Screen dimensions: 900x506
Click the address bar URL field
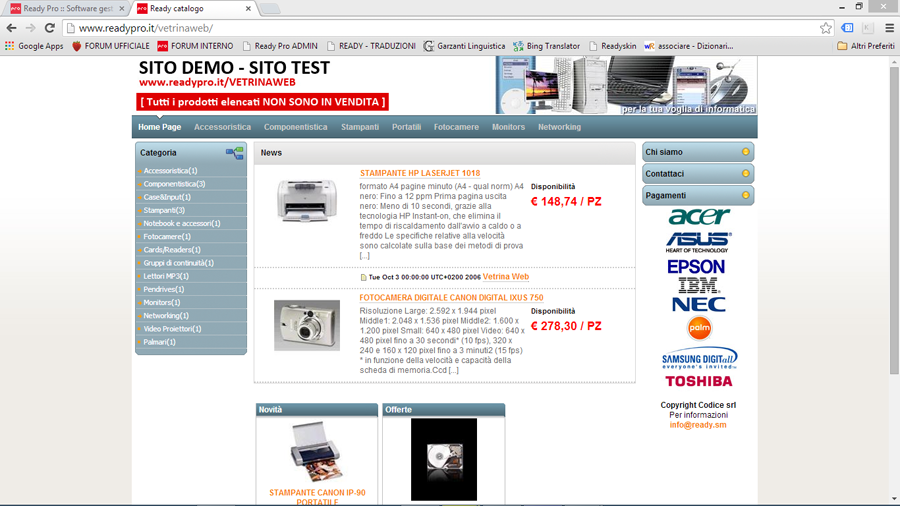click(442, 28)
